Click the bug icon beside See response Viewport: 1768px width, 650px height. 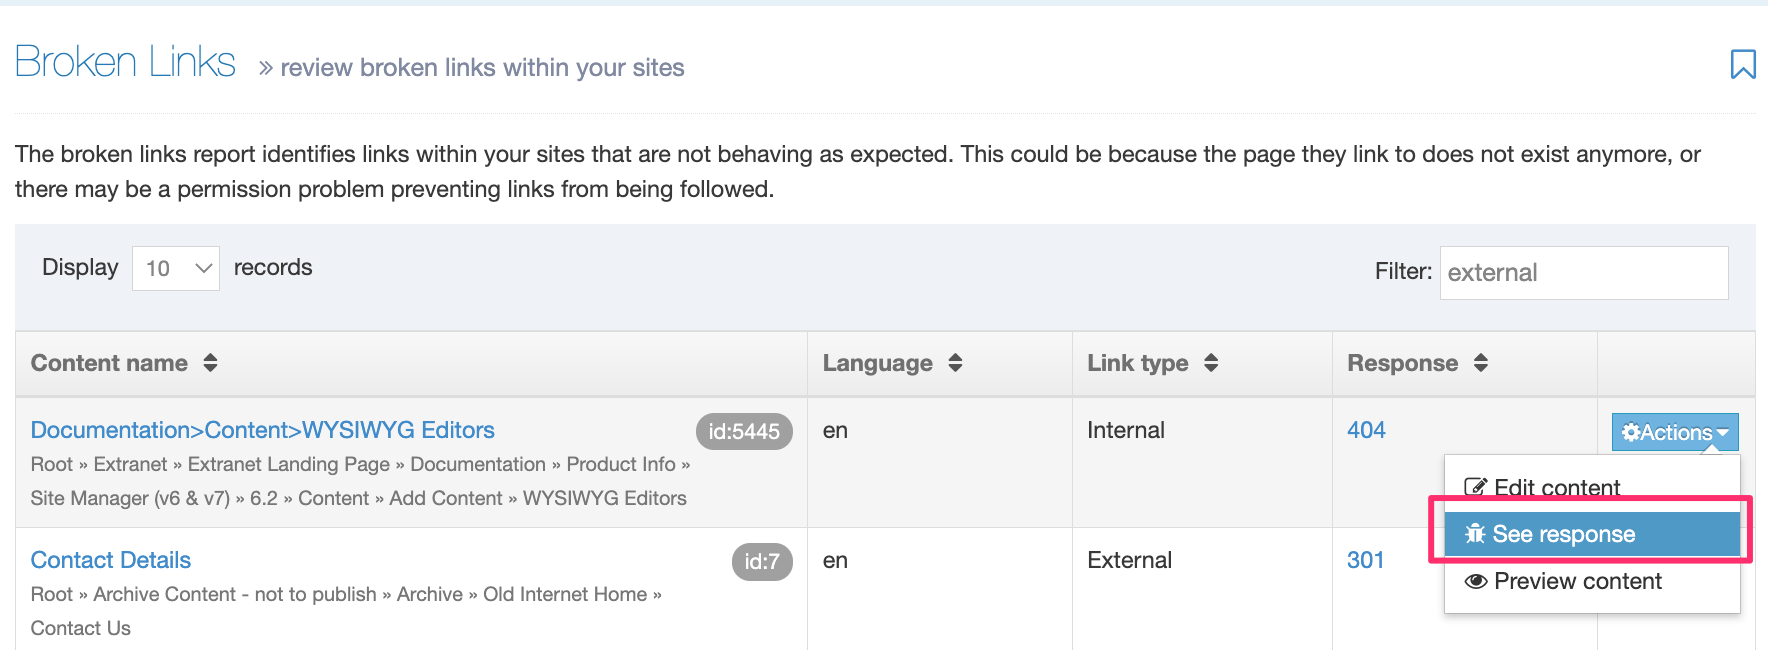click(1475, 534)
